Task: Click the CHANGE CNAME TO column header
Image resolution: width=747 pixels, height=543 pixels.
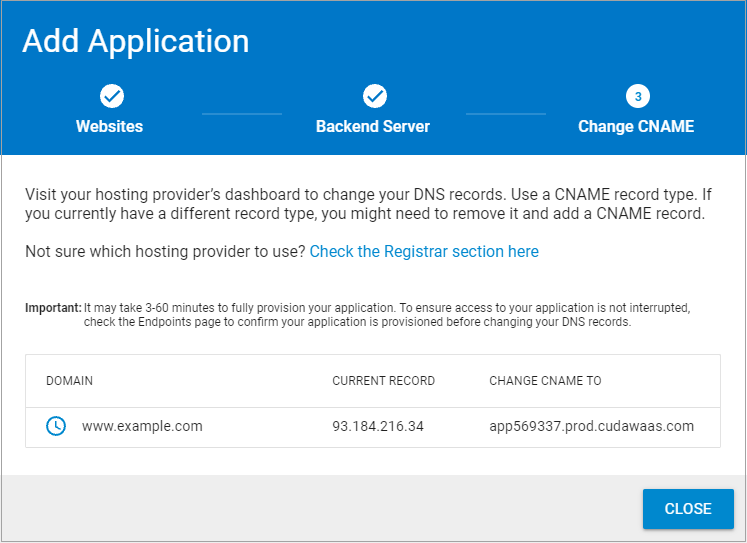Action: point(545,381)
